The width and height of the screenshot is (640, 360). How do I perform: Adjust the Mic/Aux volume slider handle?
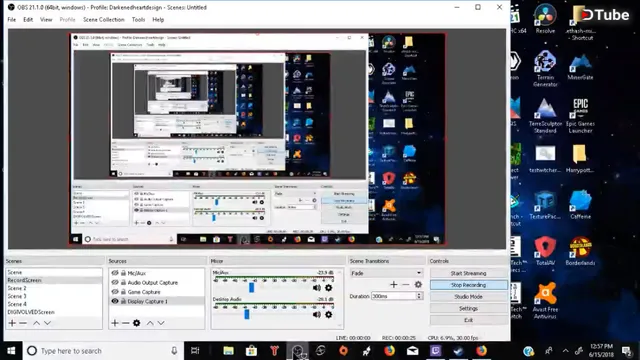coord(251,287)
